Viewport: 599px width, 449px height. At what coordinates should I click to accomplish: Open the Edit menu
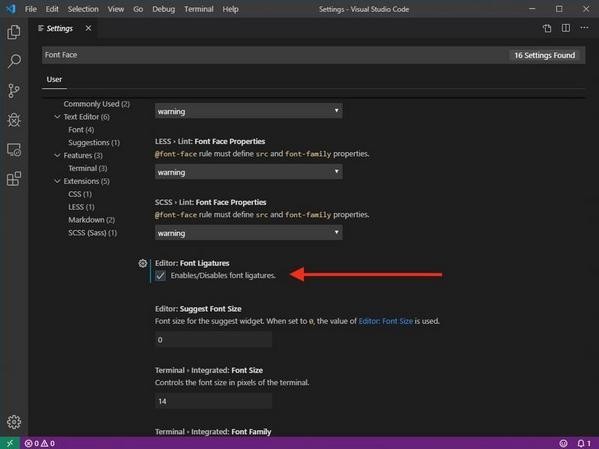click(x=52, y=9)
